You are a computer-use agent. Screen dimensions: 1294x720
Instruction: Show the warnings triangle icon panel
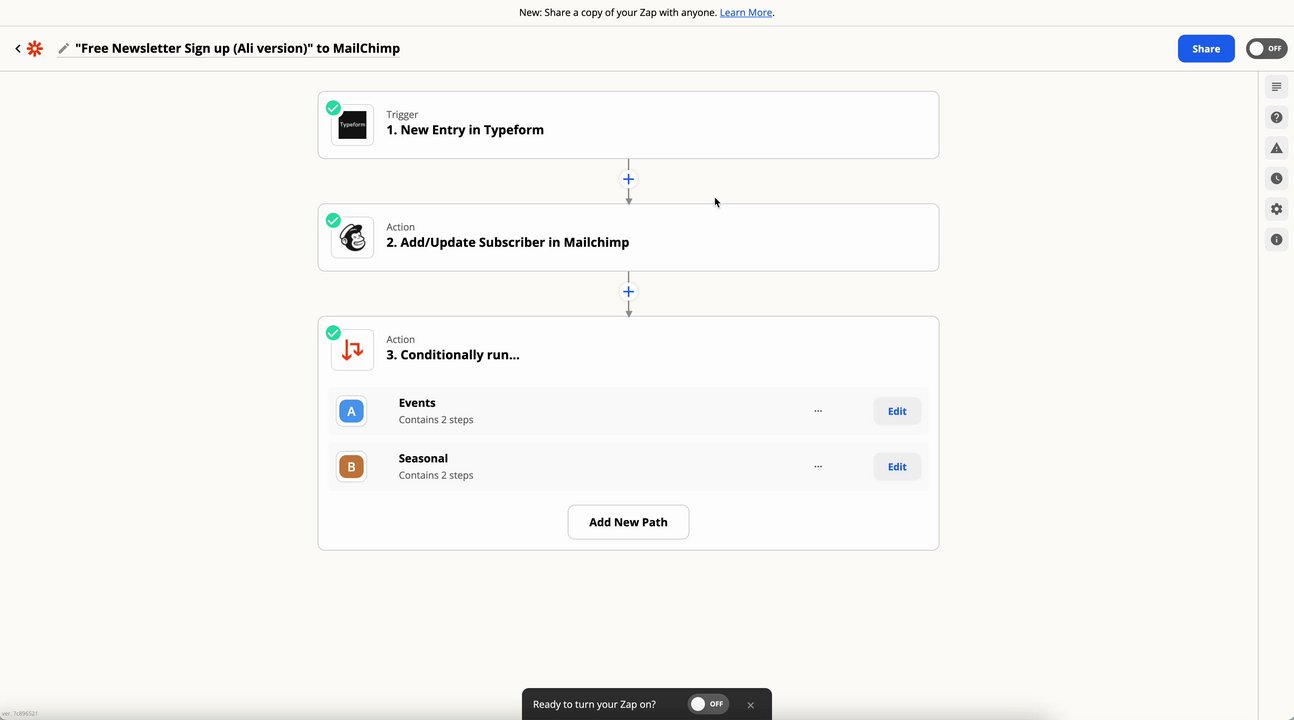pos(1276,148)
